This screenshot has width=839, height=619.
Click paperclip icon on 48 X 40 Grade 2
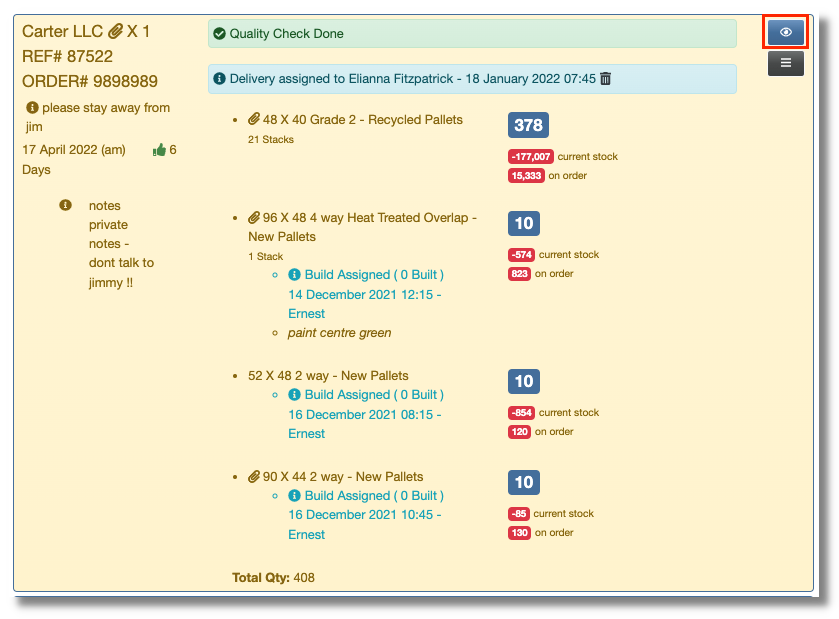click(x=254, y=119)
